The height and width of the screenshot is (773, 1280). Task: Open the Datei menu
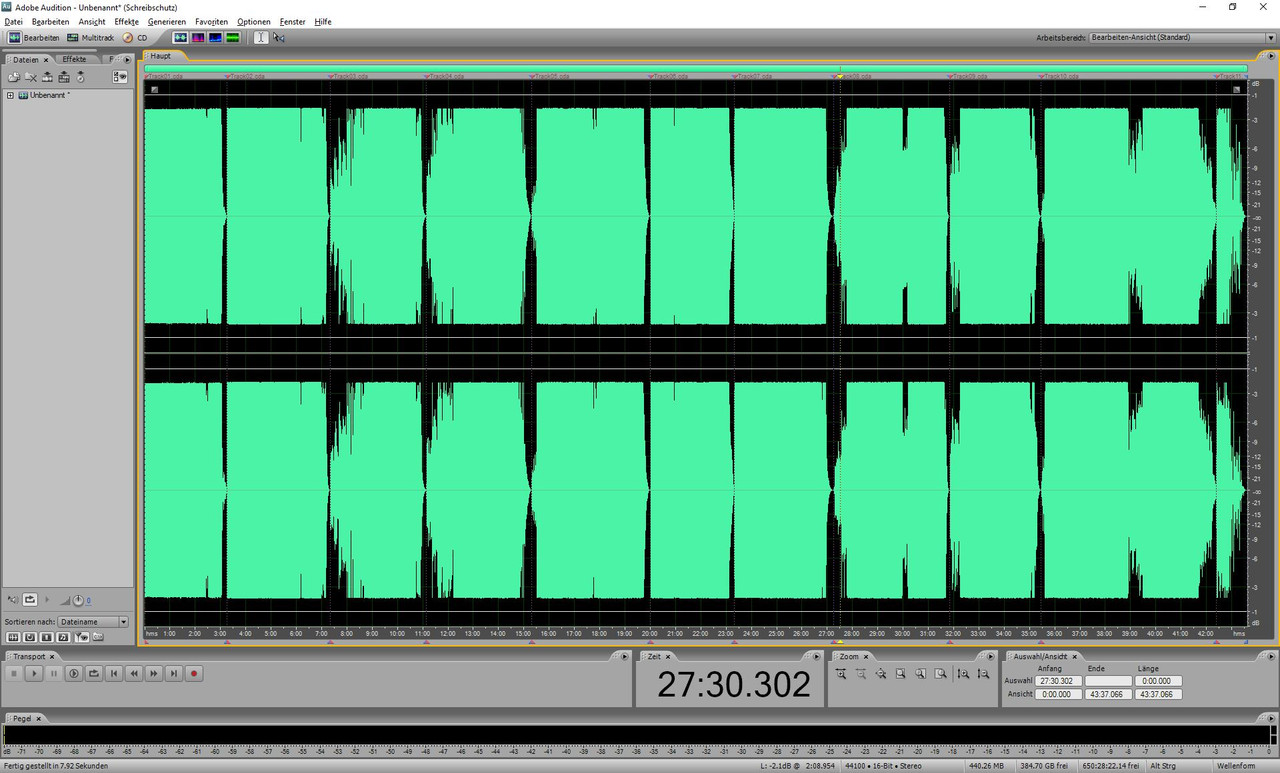[x=13, y=21]
